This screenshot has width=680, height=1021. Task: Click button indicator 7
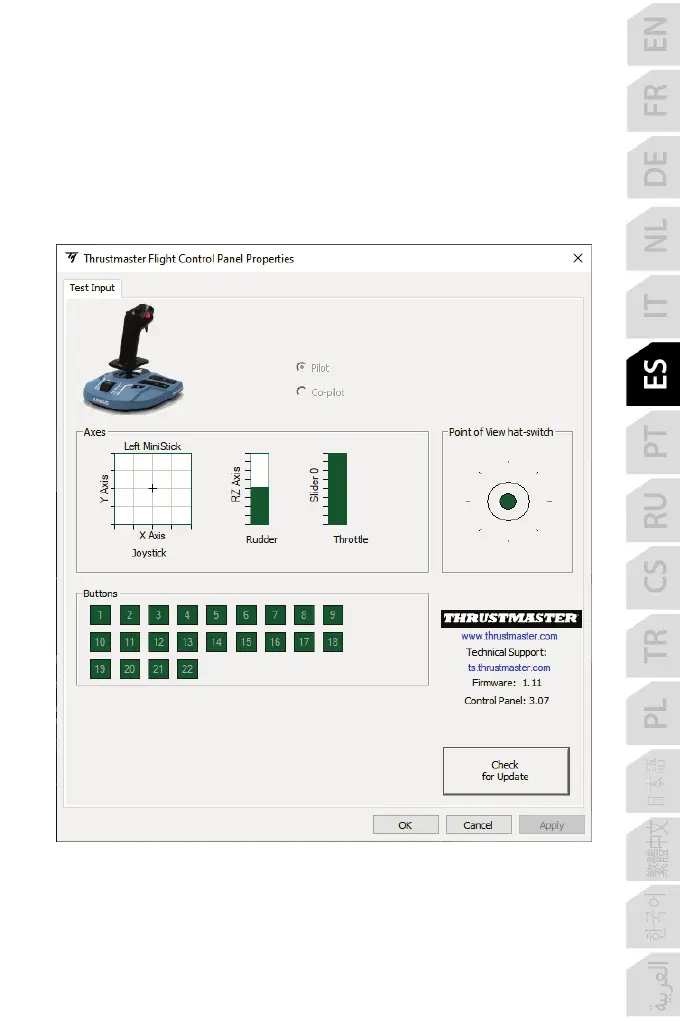click(275, 615)
